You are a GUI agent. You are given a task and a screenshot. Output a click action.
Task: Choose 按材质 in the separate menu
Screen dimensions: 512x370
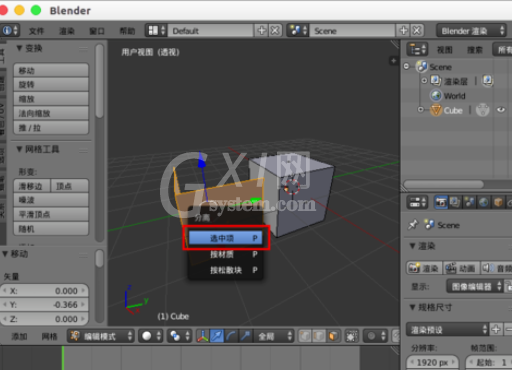click(x=226, y=254)
